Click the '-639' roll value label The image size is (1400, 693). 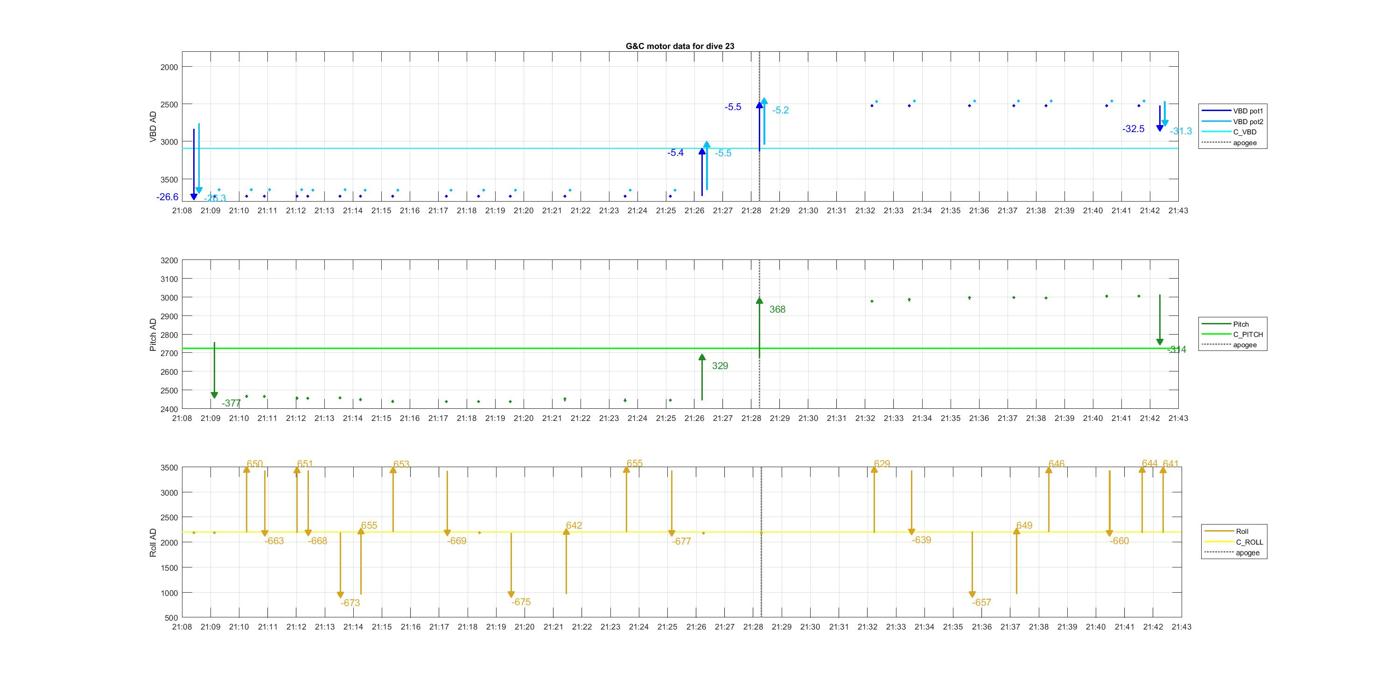pos(922,540)
